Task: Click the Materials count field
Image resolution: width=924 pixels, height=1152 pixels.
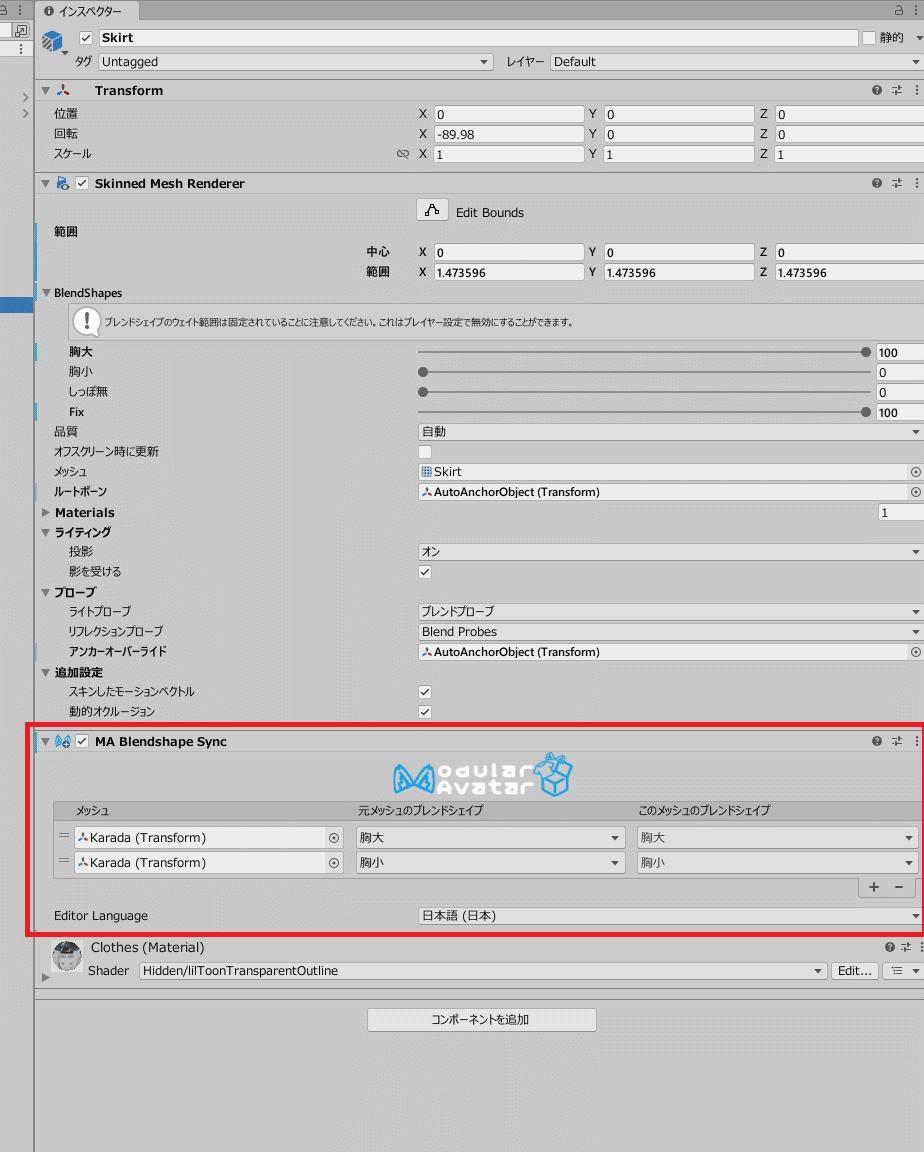Action: click(x=900, y=512)
